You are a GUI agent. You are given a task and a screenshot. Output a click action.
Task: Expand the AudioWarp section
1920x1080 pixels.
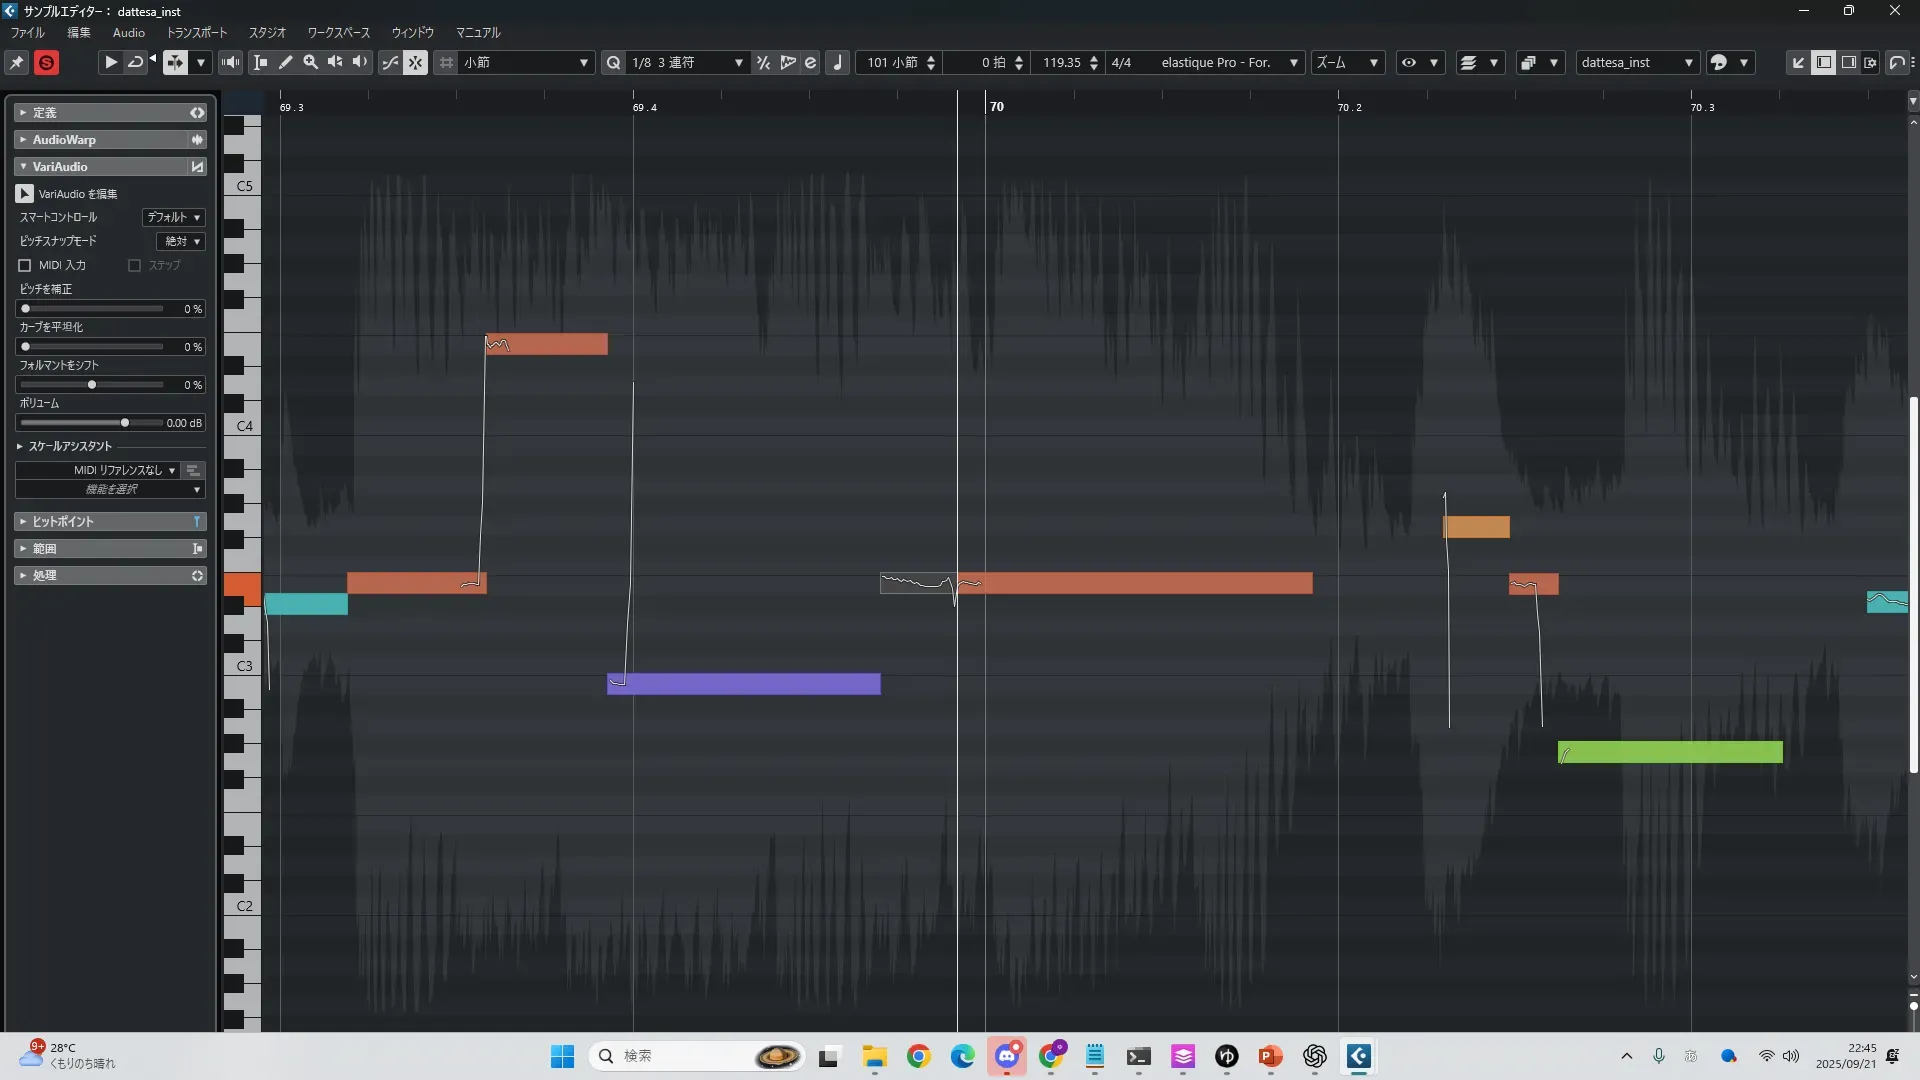pyautogui.click(x=64, y=140)
